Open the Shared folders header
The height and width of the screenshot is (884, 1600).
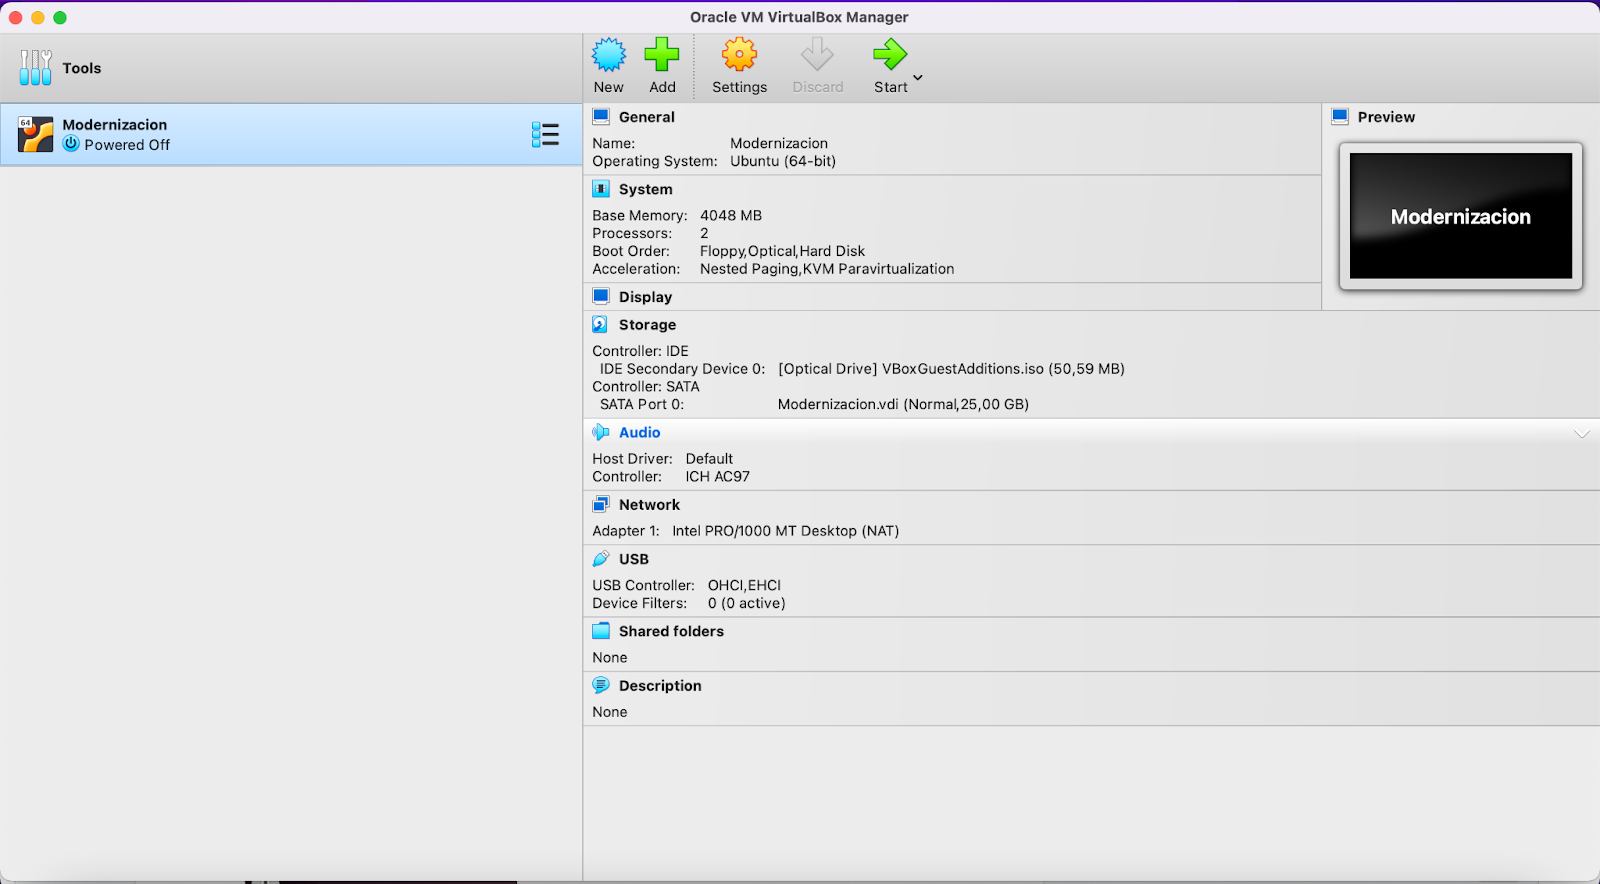point(671,631)
